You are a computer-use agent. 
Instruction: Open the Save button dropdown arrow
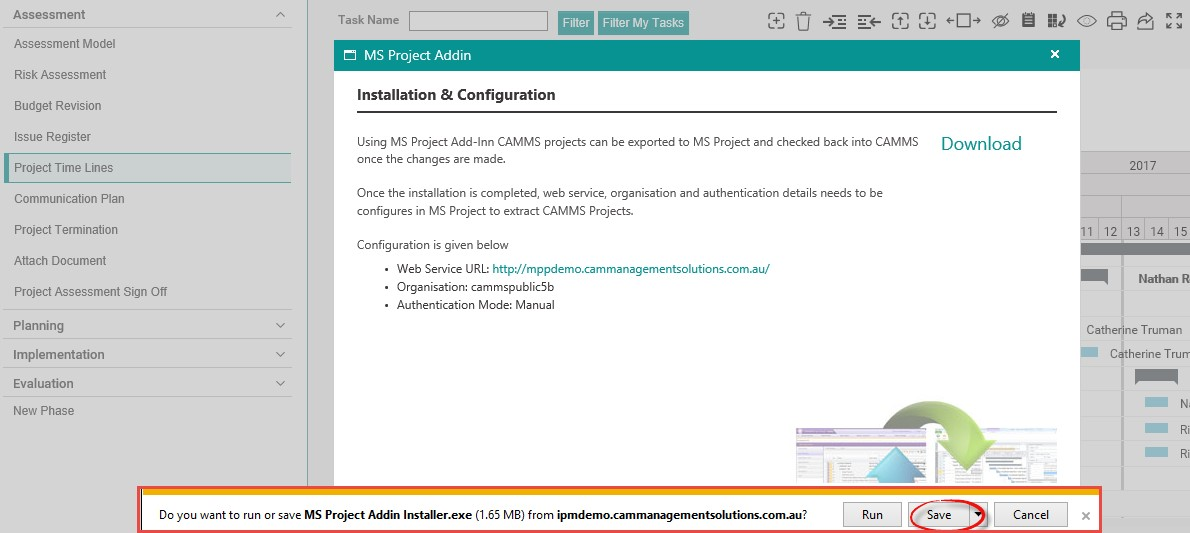978,515
